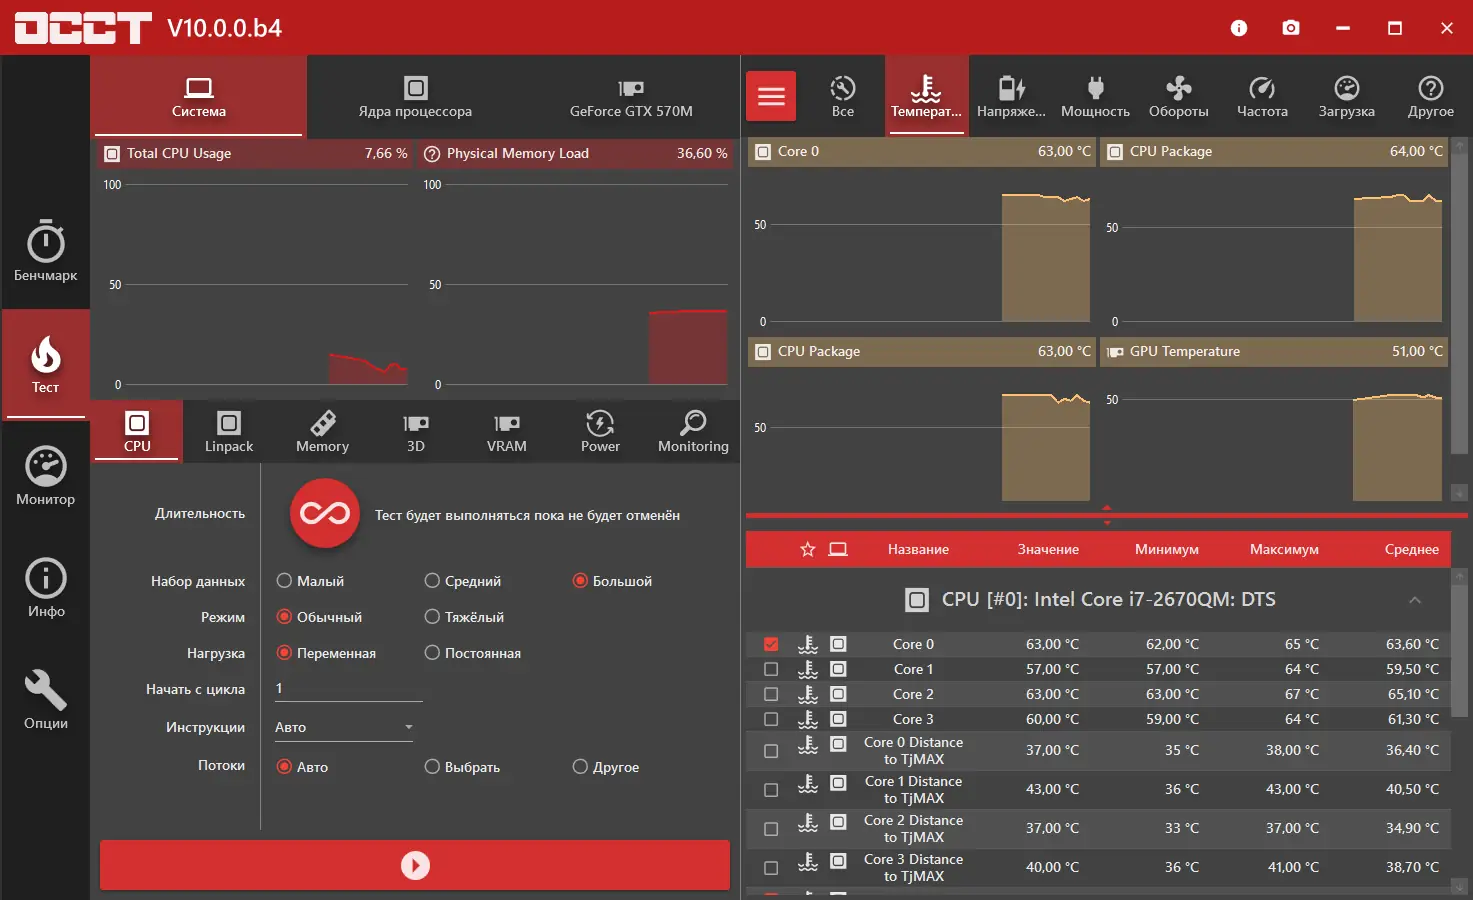Image resolution: width=1473 pixels, height=900 pixels.
Task: Open the Бенчмарк section in sidebar
Action: 45,250
